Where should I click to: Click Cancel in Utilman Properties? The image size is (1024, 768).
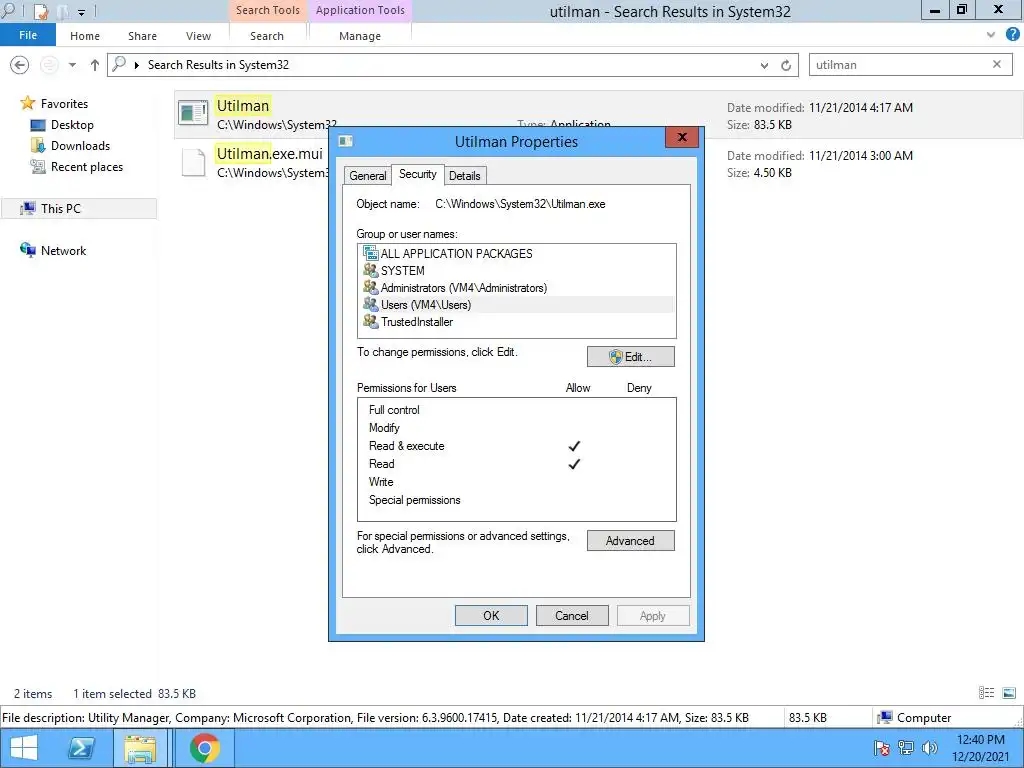[x=572, y=615]
